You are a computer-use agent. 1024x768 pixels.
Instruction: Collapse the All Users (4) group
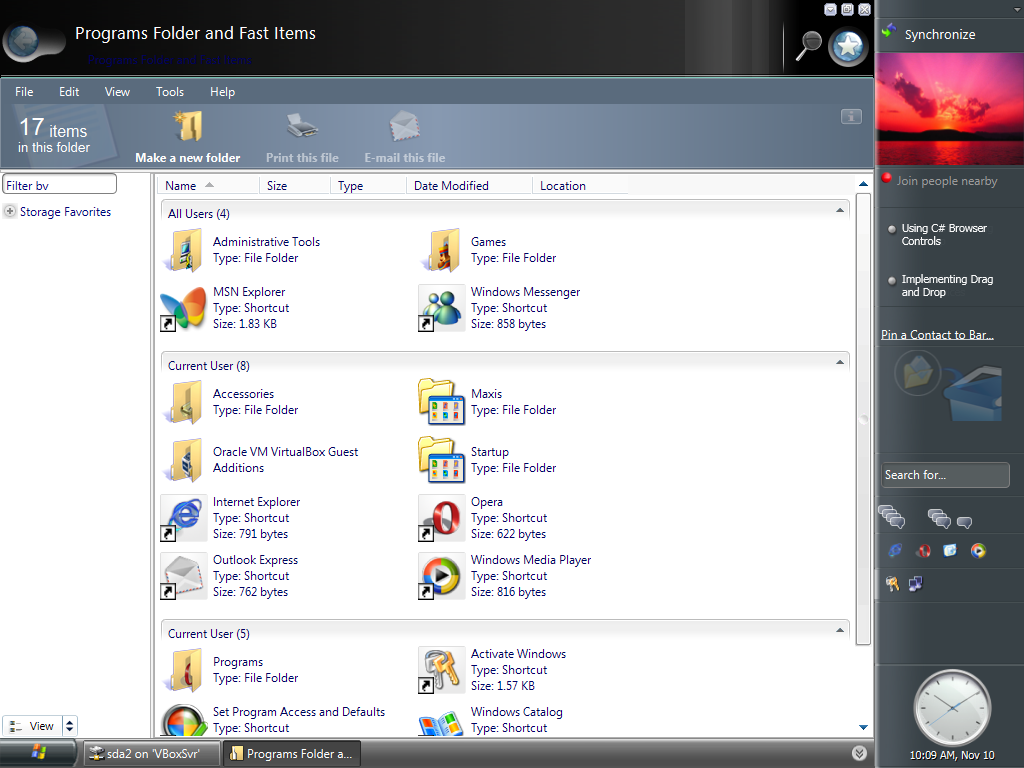[x=840, y=211]
